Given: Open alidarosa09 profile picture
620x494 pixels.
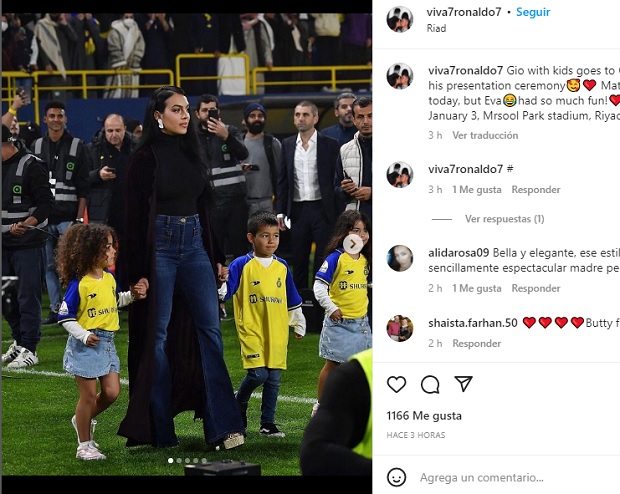Looking at the screenshot, I should pos(400,258).
